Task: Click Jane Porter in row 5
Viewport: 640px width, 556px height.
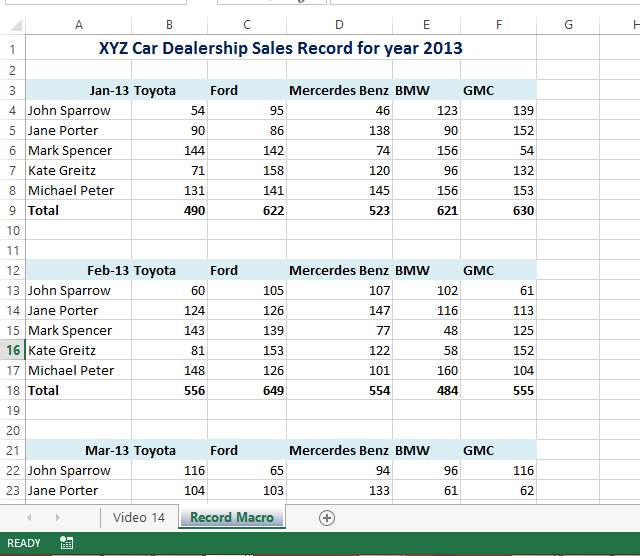Action: coord(79,130)
